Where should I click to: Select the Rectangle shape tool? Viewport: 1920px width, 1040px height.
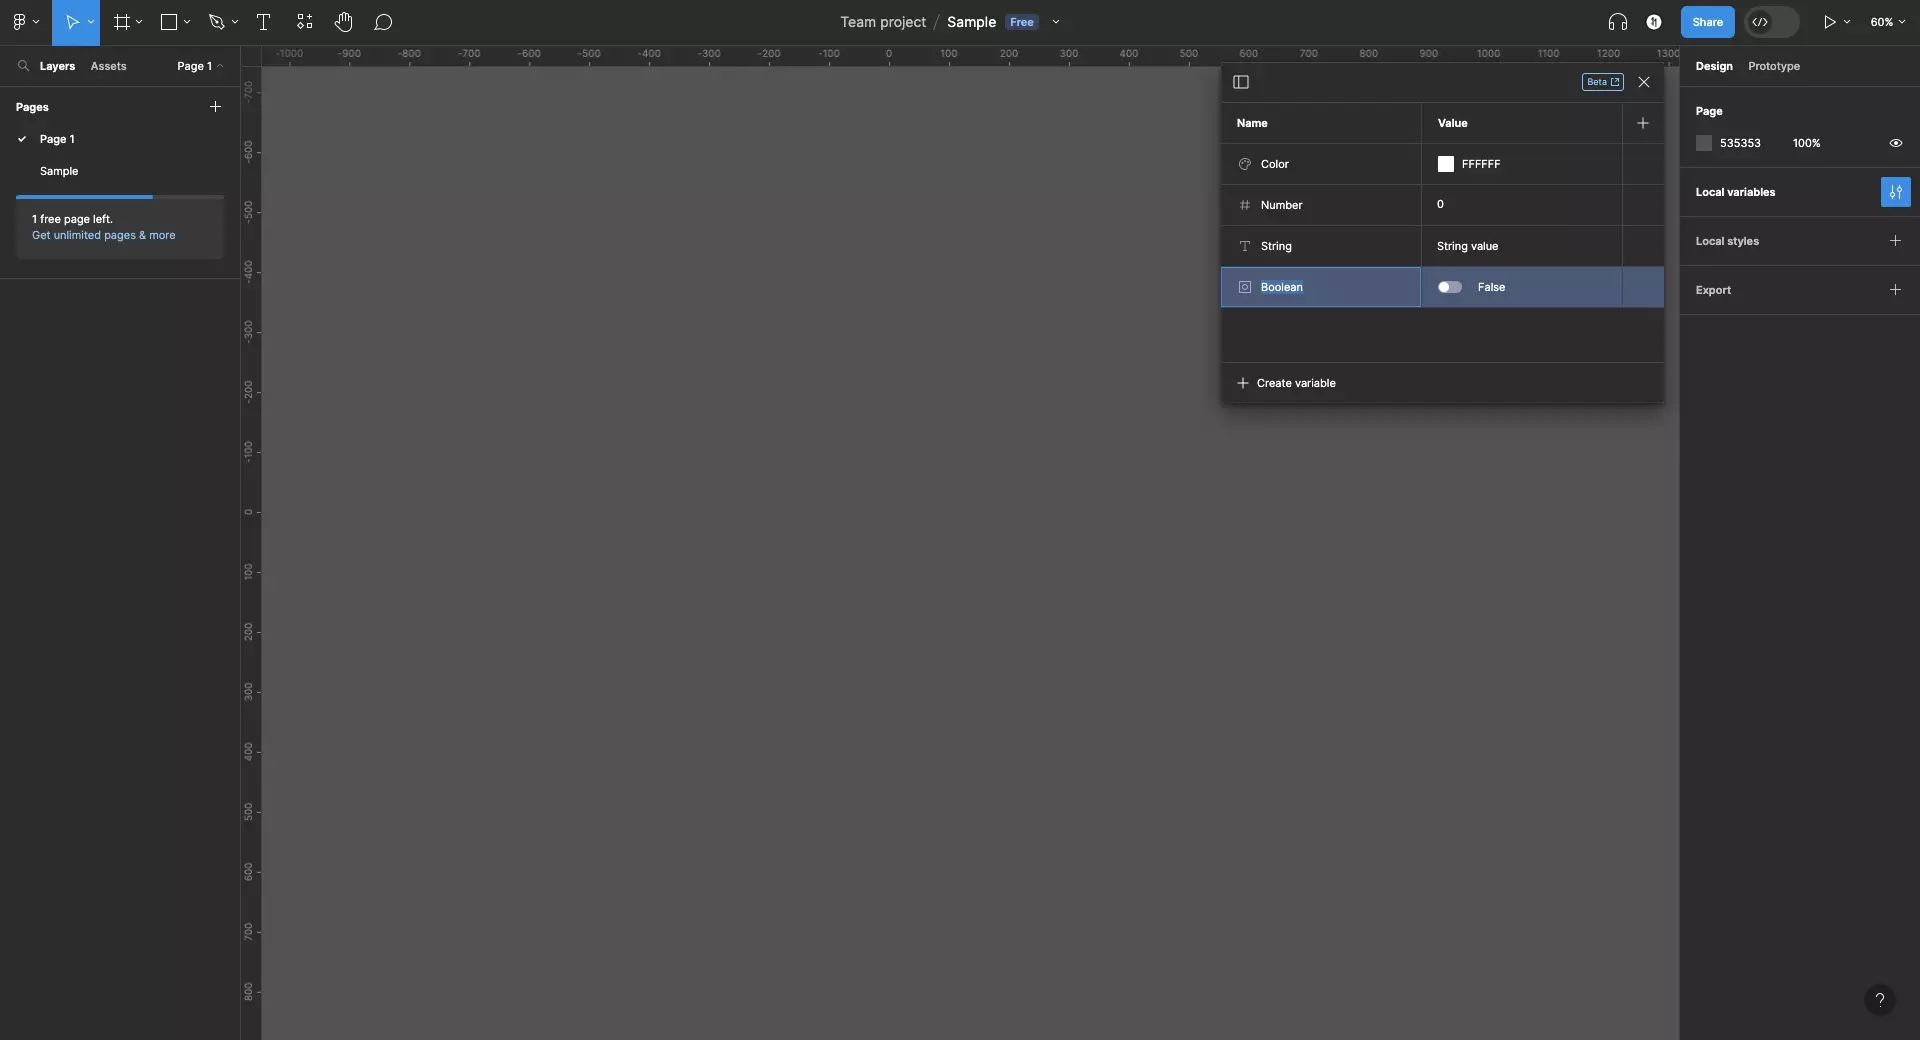point(166,22)
